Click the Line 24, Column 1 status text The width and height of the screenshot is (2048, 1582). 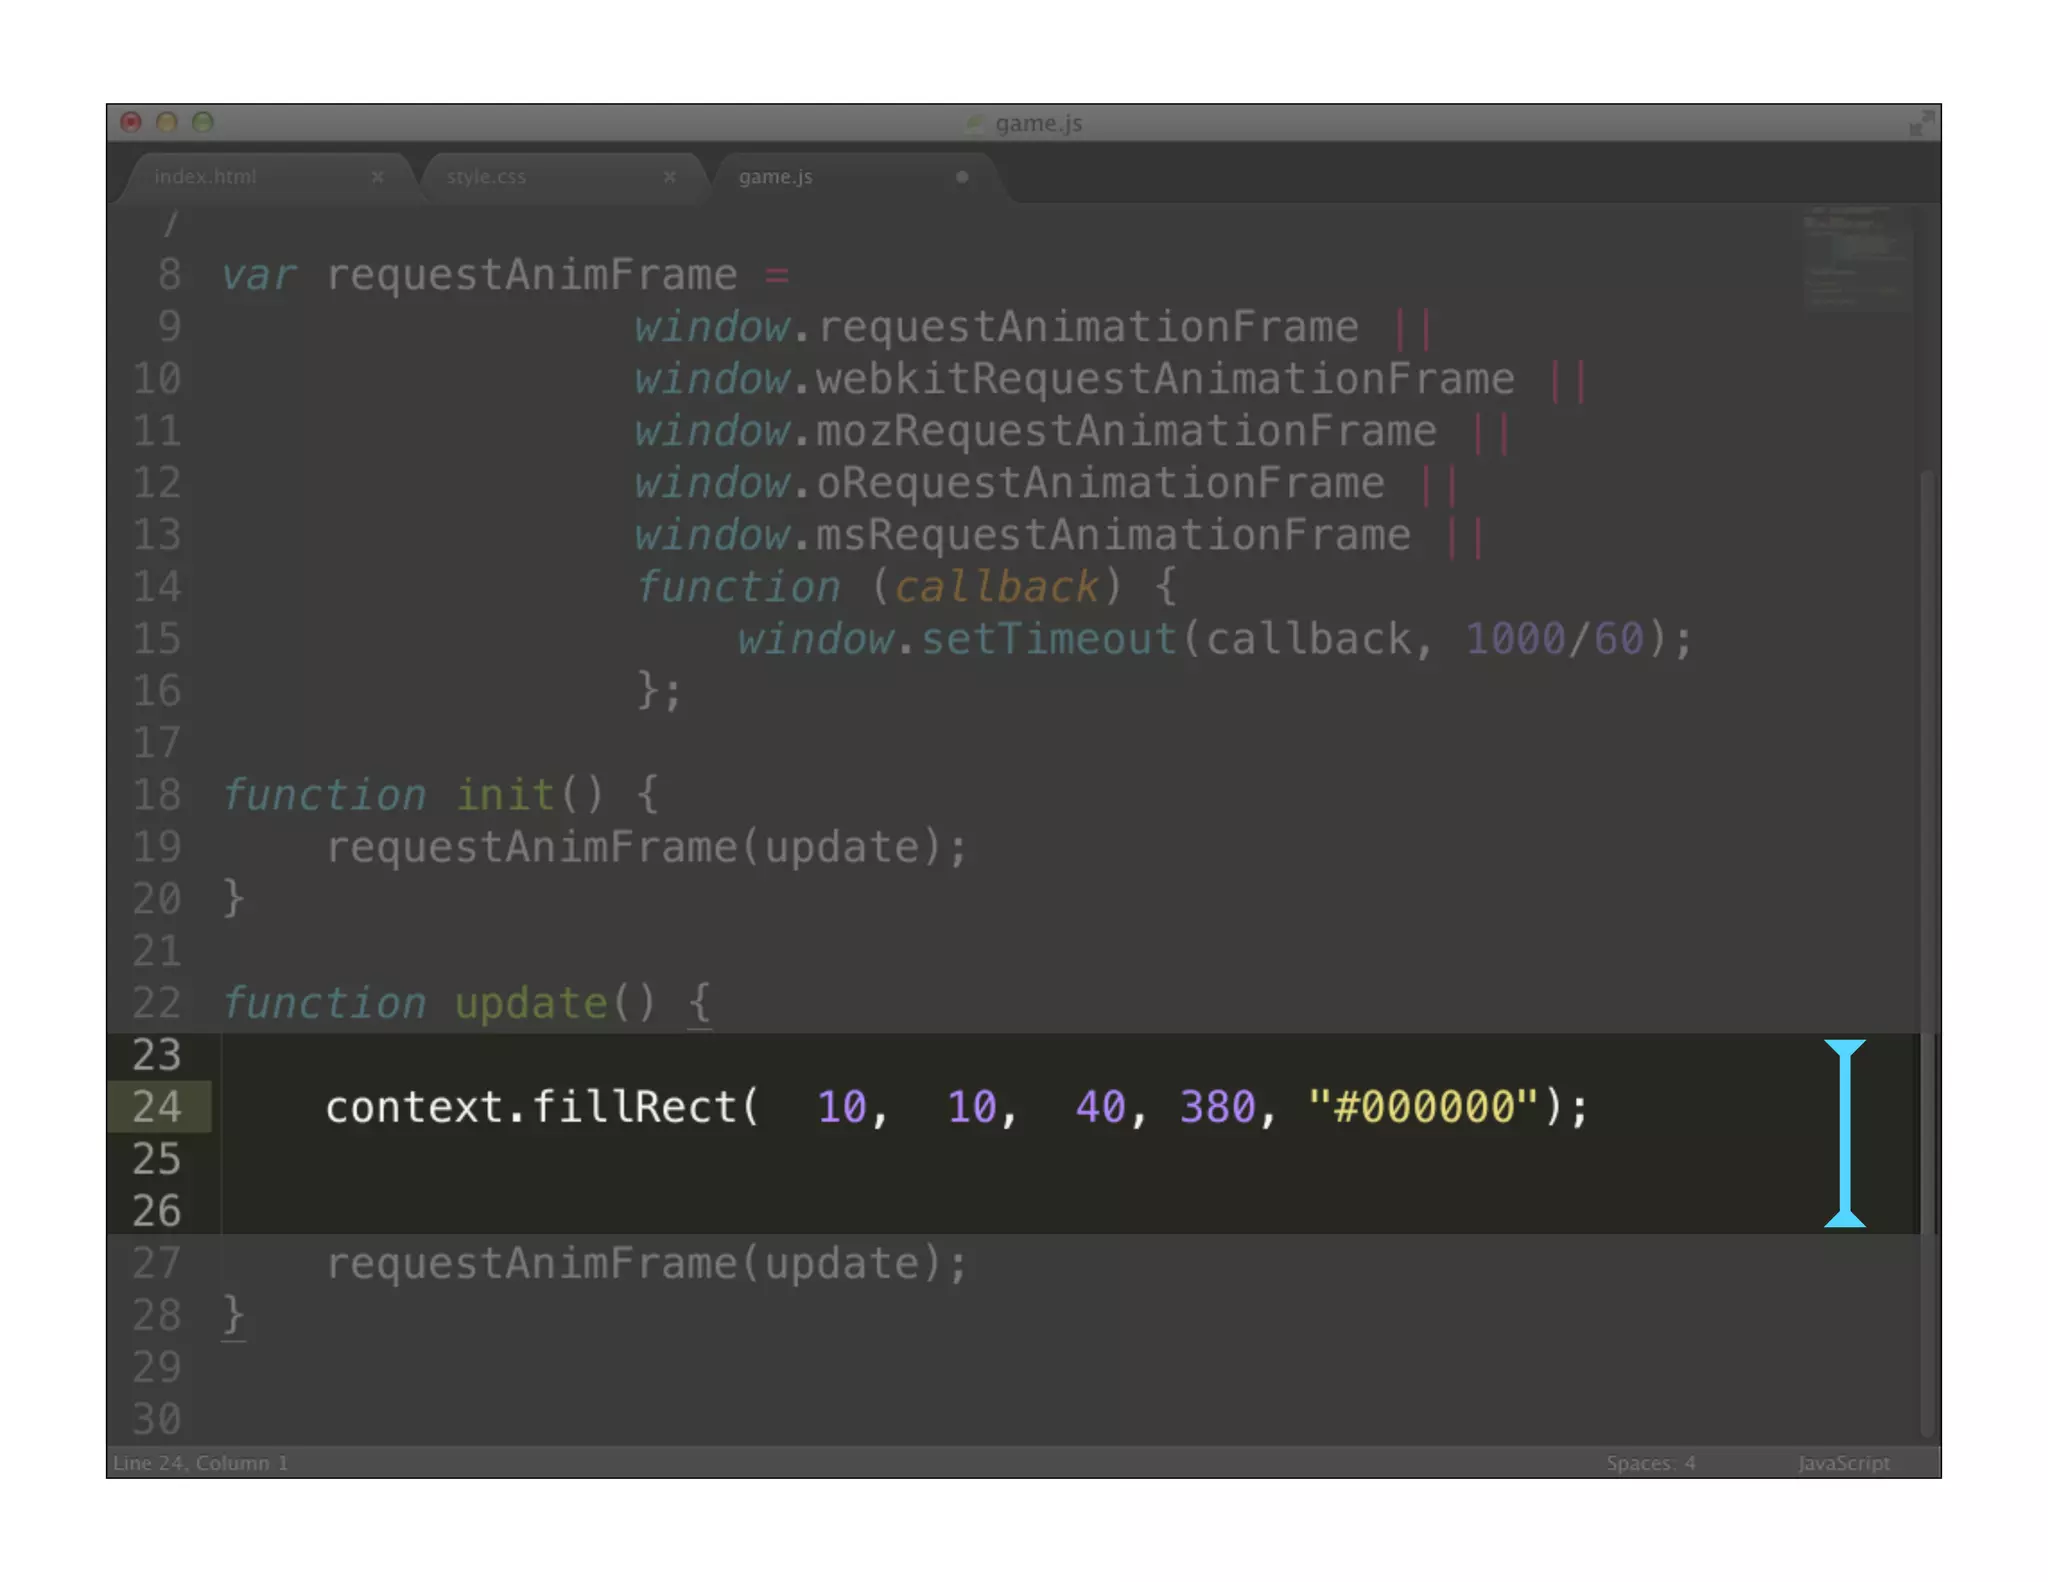pos(200,1463)
